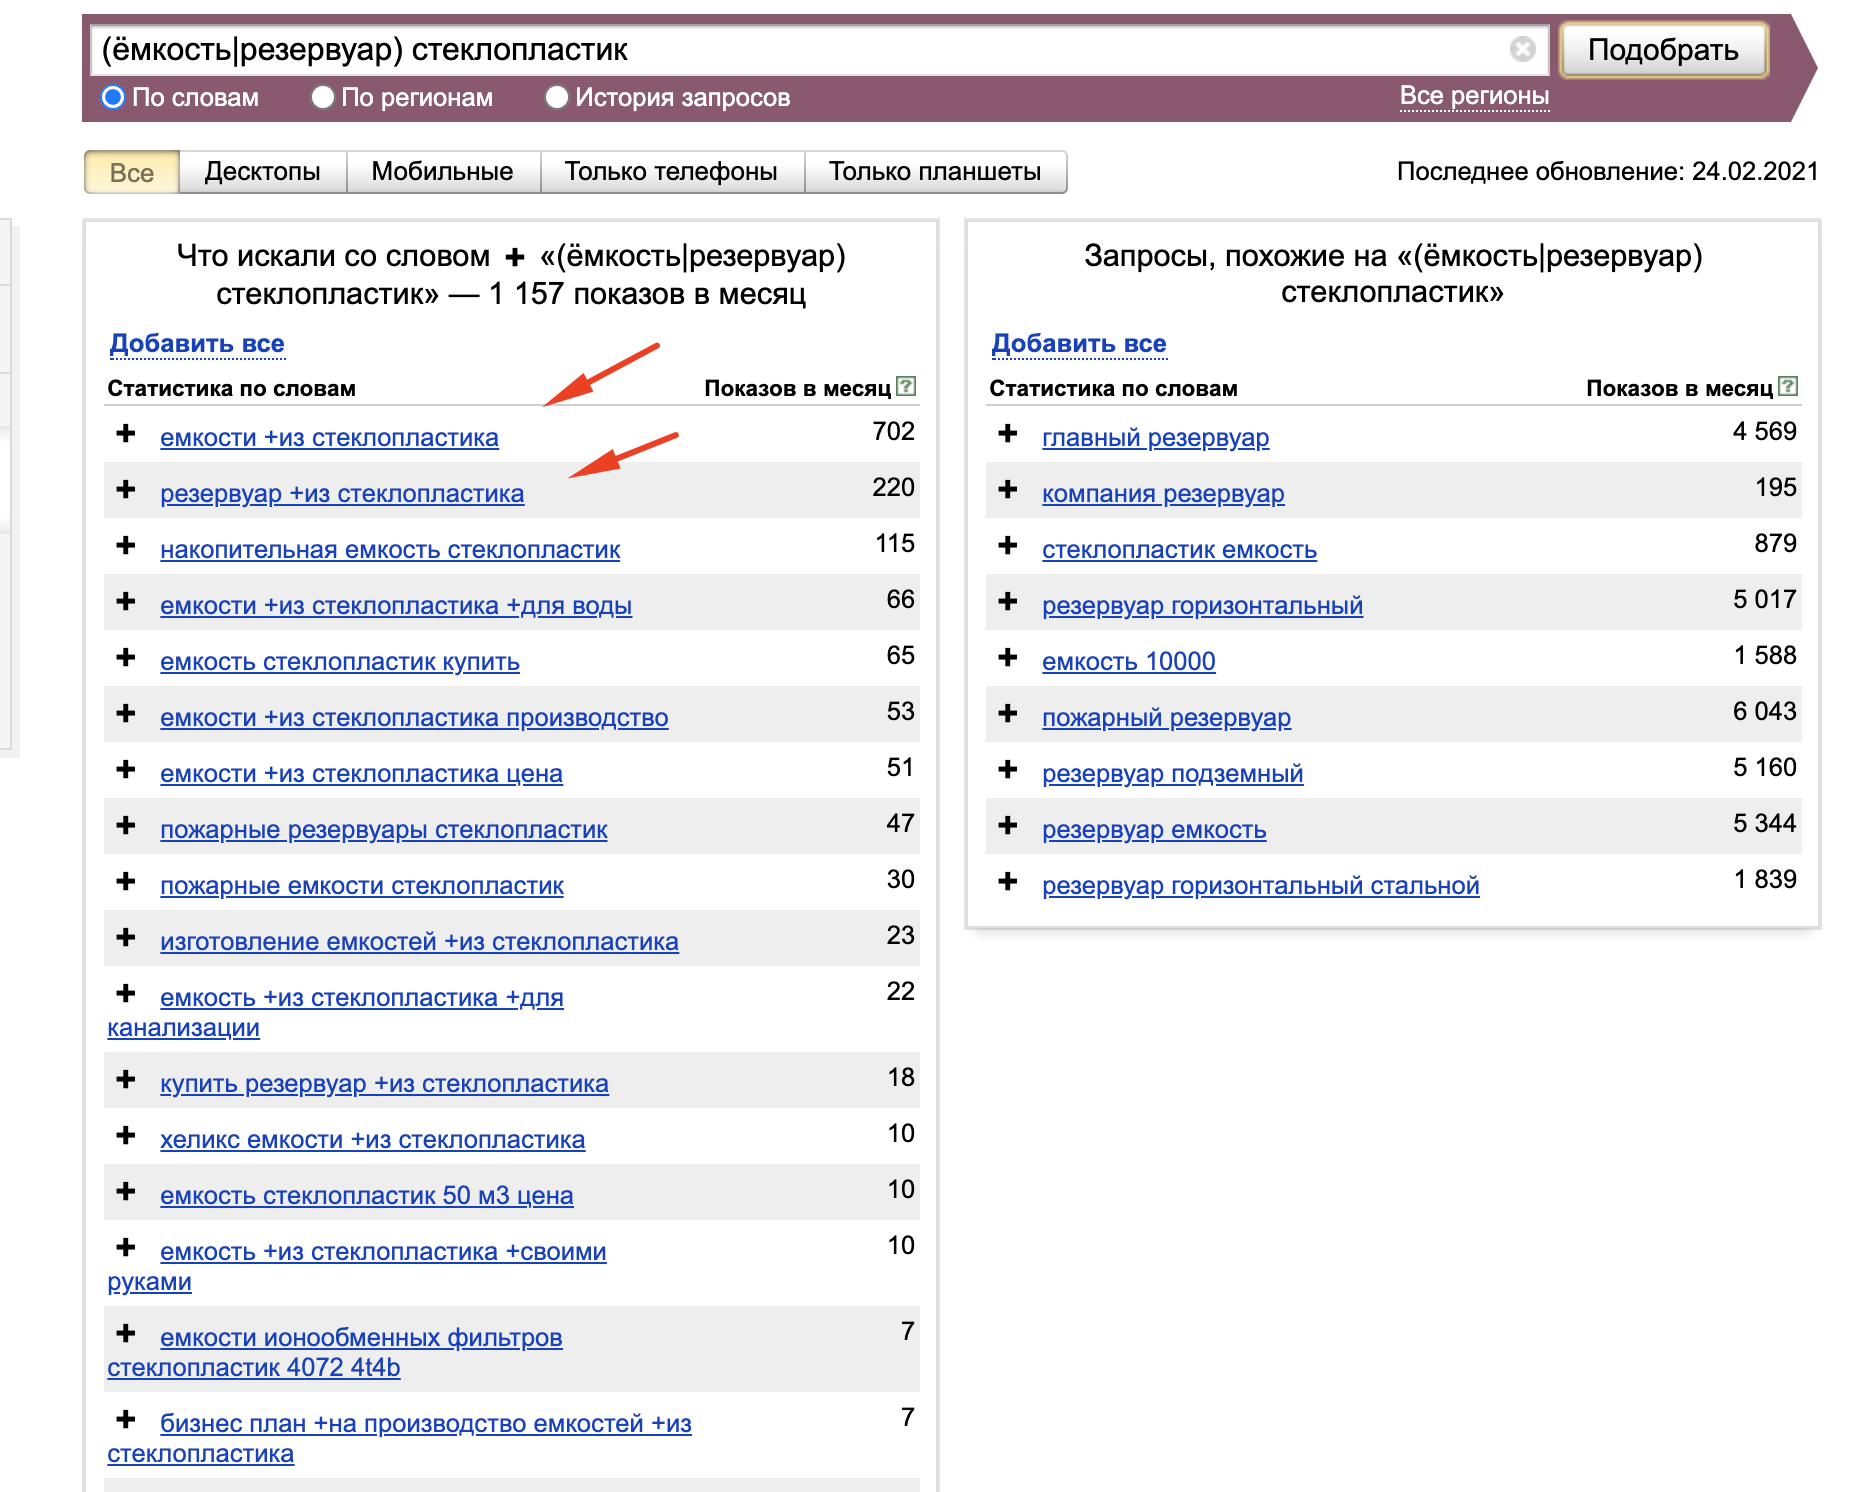This screenshot has height=1492, width=1872.
Task: Add 'пожарный резервуар' using plus icon
Action: coord(1008,714)
